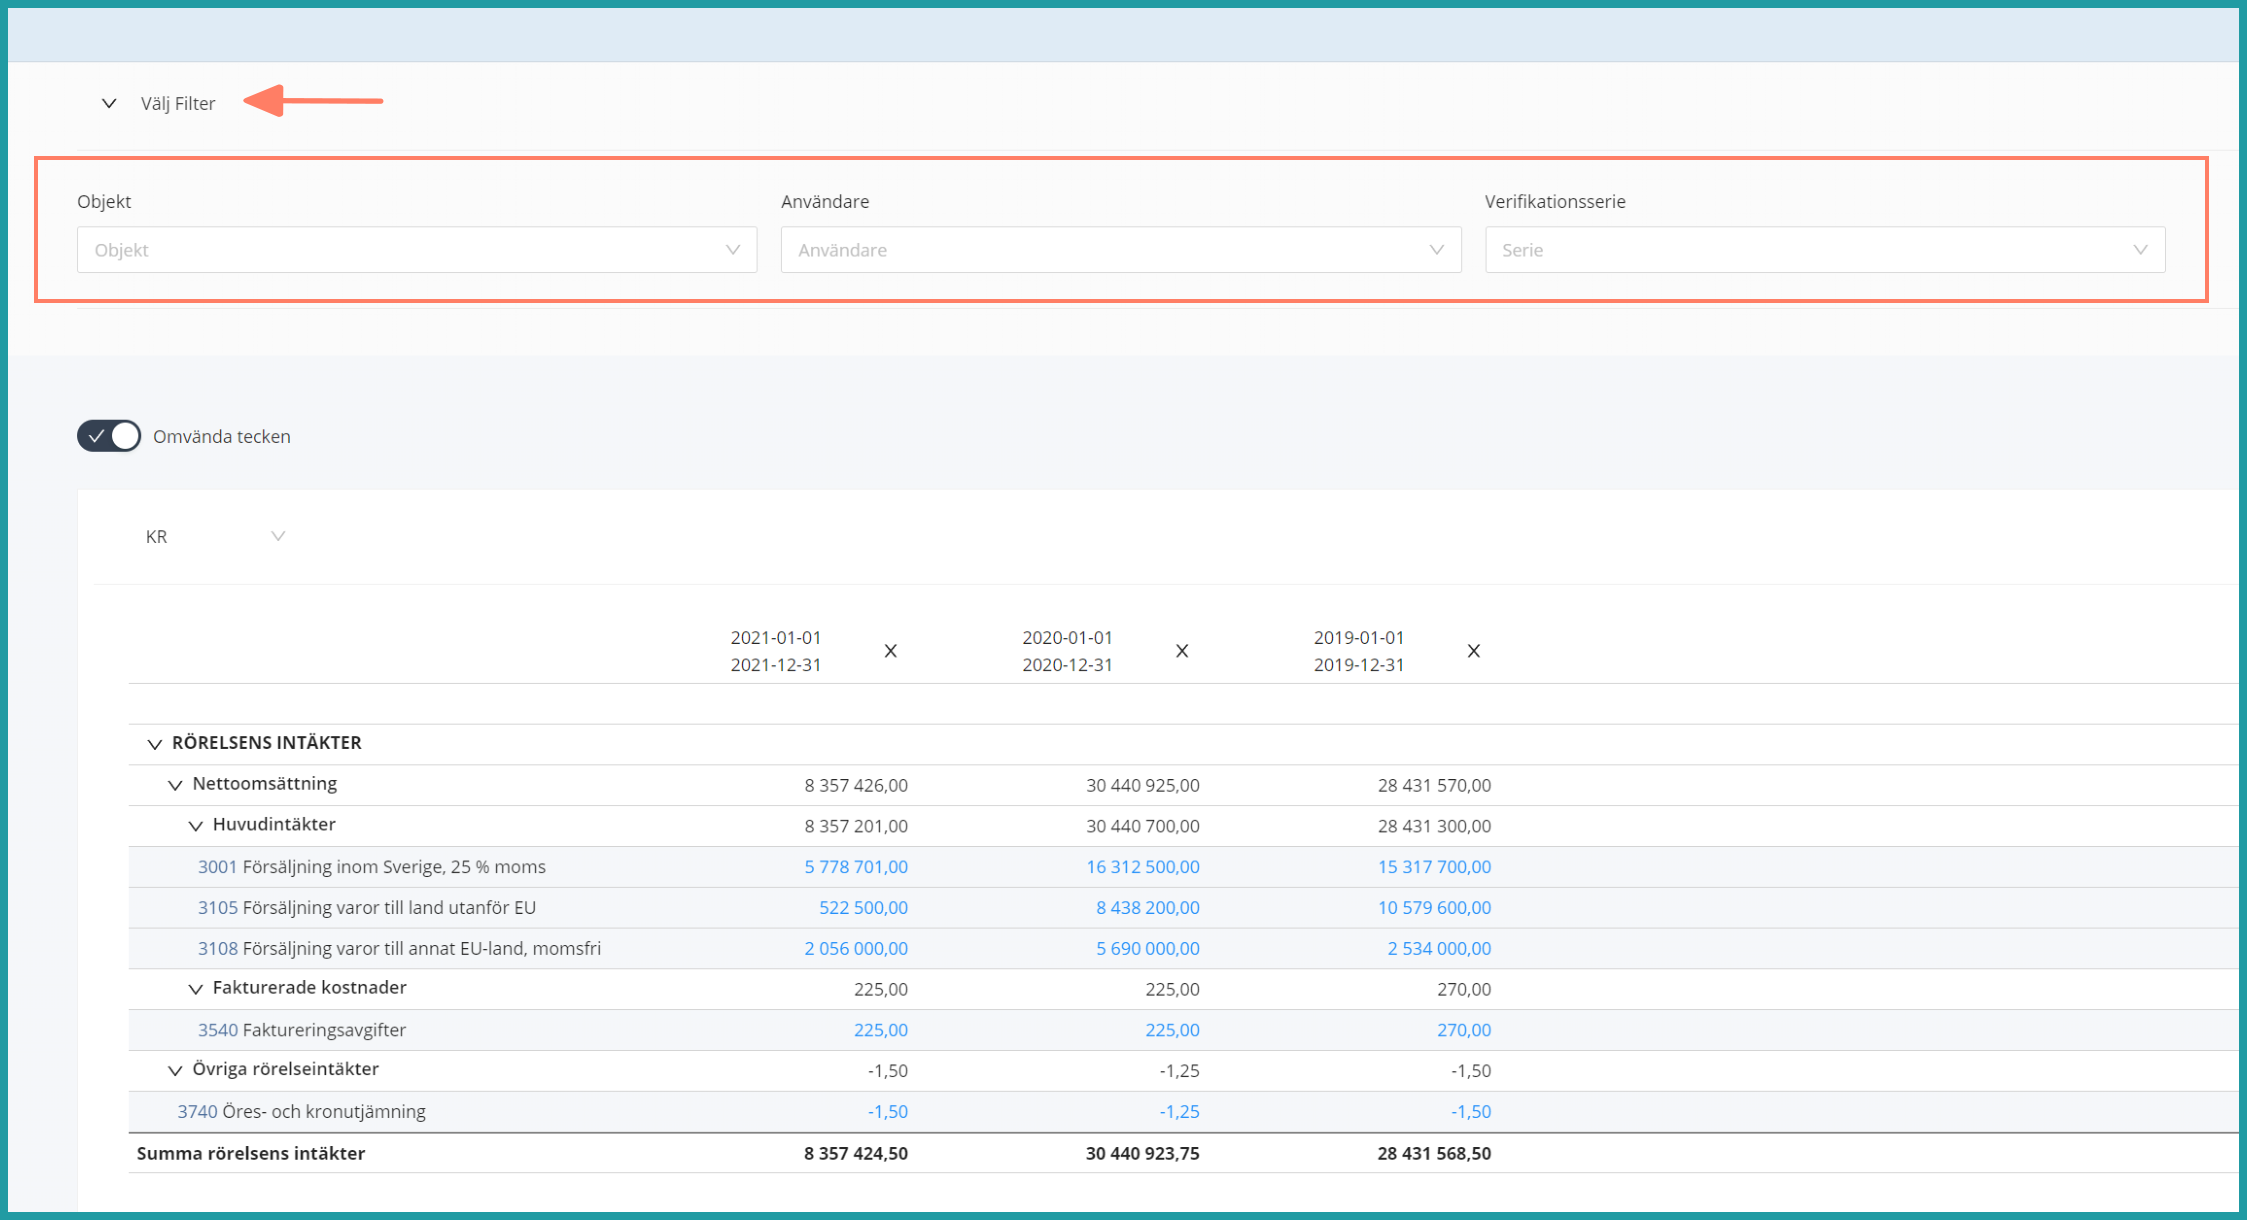Open account 3105 Försäljning utanför EU
The width and height of the screenshot is (2247, 1220).
click(x=217, y=908)
